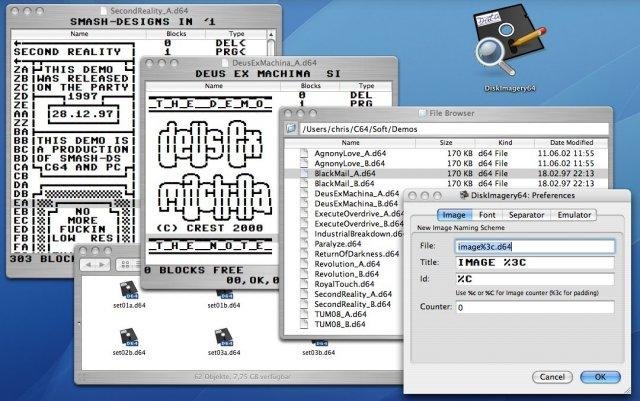Select the set02b.d64 disk icon
Viewport: 640px width, 401px height.
129,337
